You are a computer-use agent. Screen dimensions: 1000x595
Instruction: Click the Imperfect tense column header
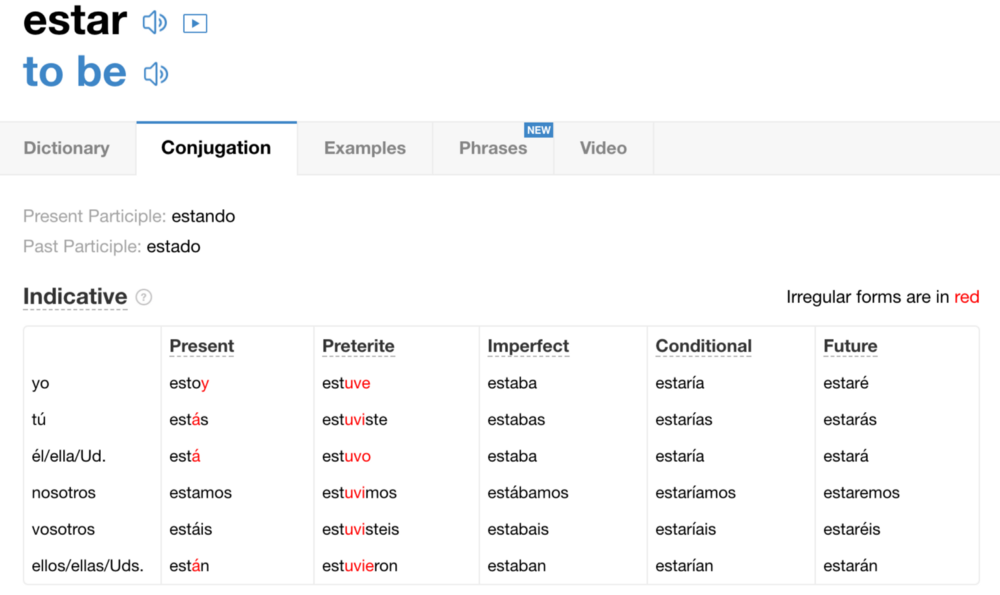coord(528,346)
